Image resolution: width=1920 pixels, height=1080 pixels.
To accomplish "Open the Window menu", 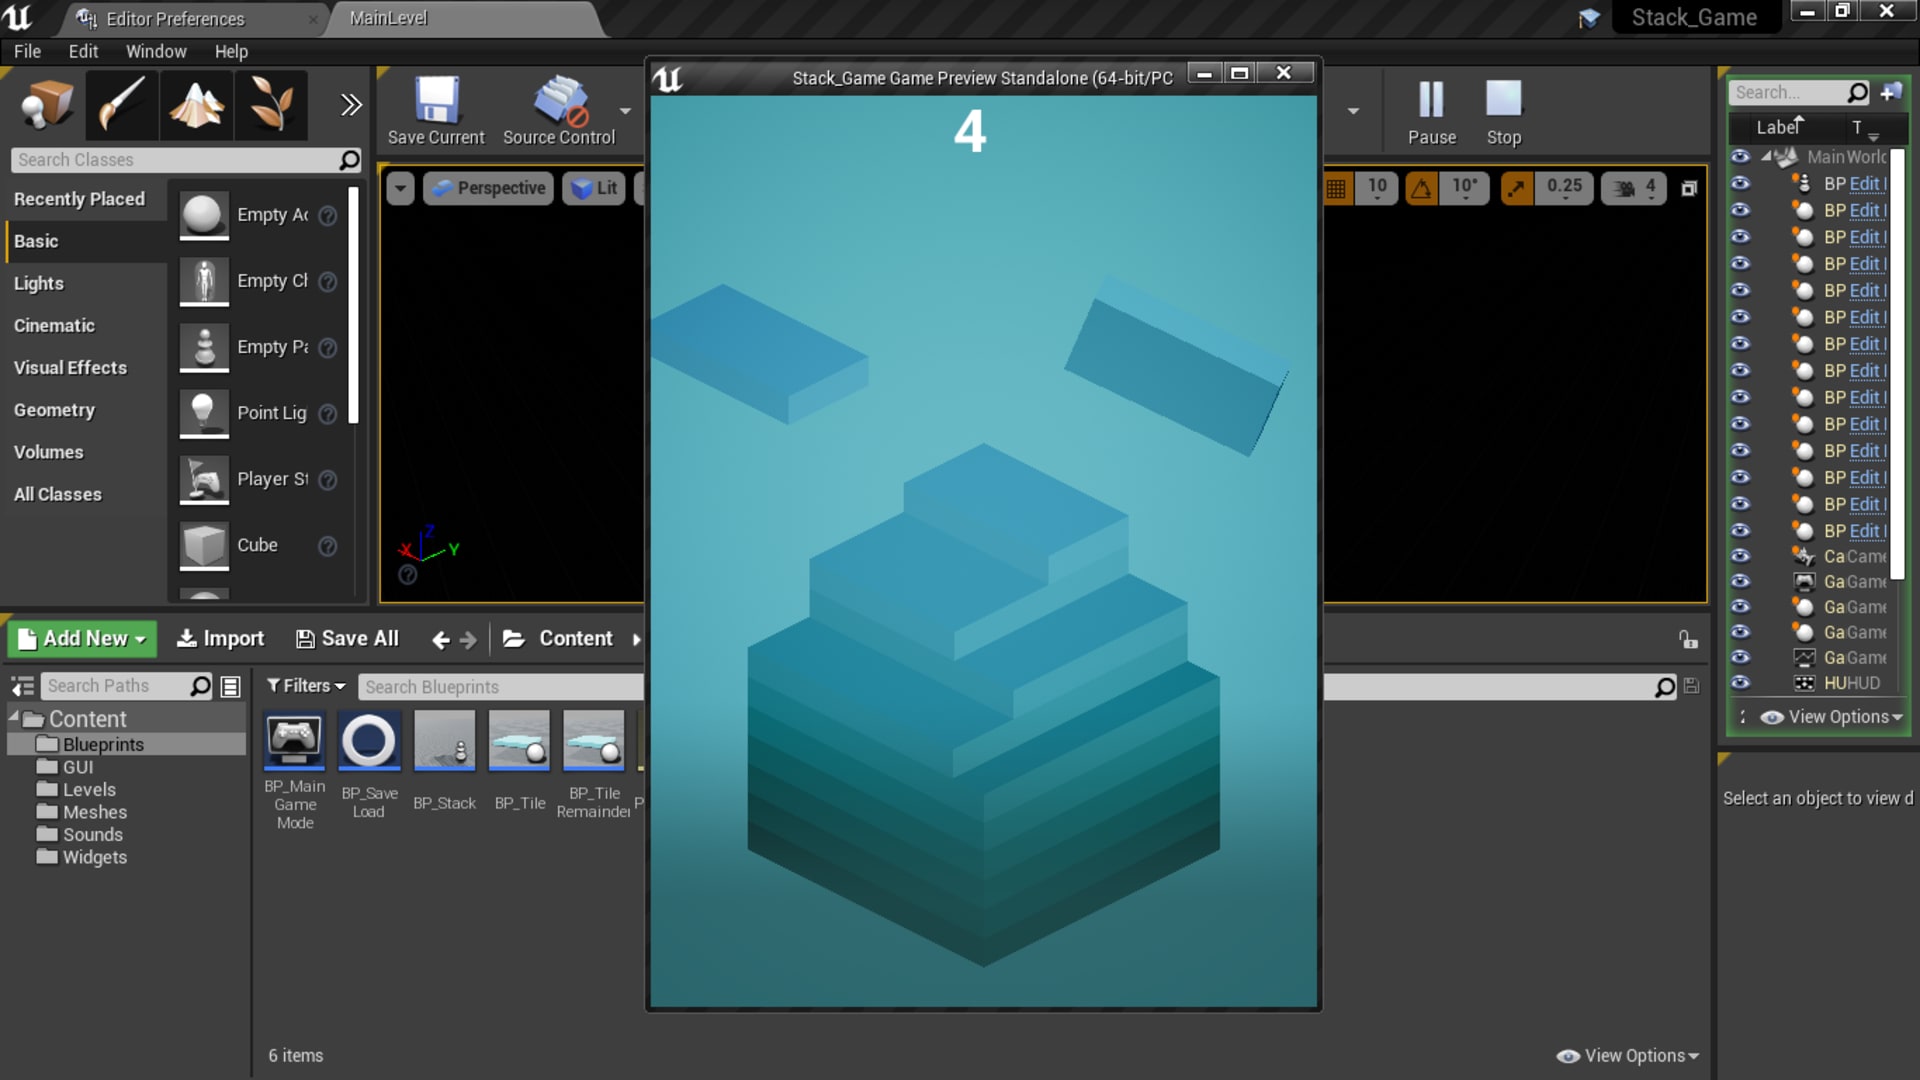I will [156, 51].
